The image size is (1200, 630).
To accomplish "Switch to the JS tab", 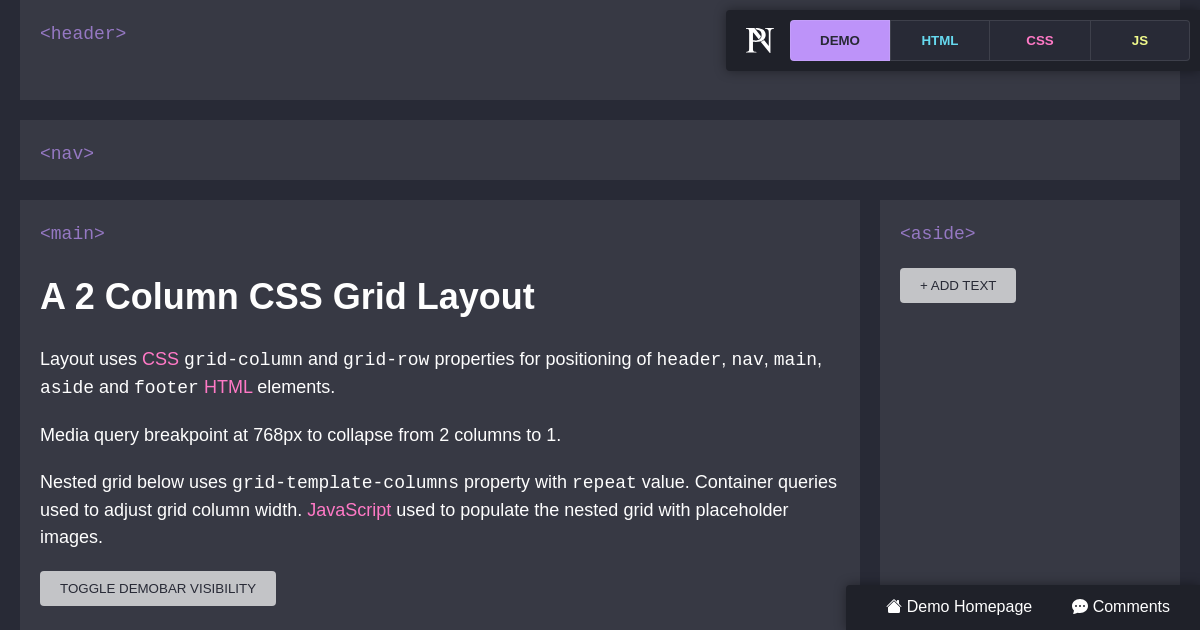I will [x=1139, y=40].
